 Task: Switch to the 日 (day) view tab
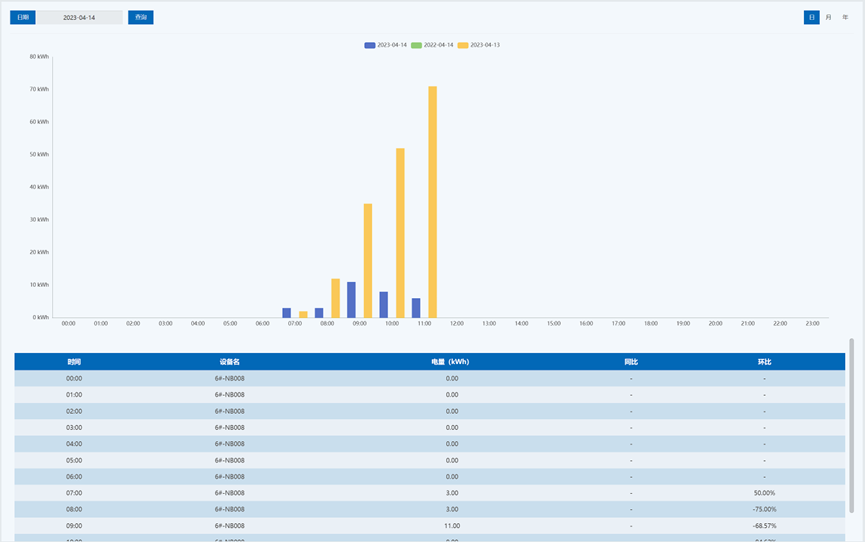point(811,17)
